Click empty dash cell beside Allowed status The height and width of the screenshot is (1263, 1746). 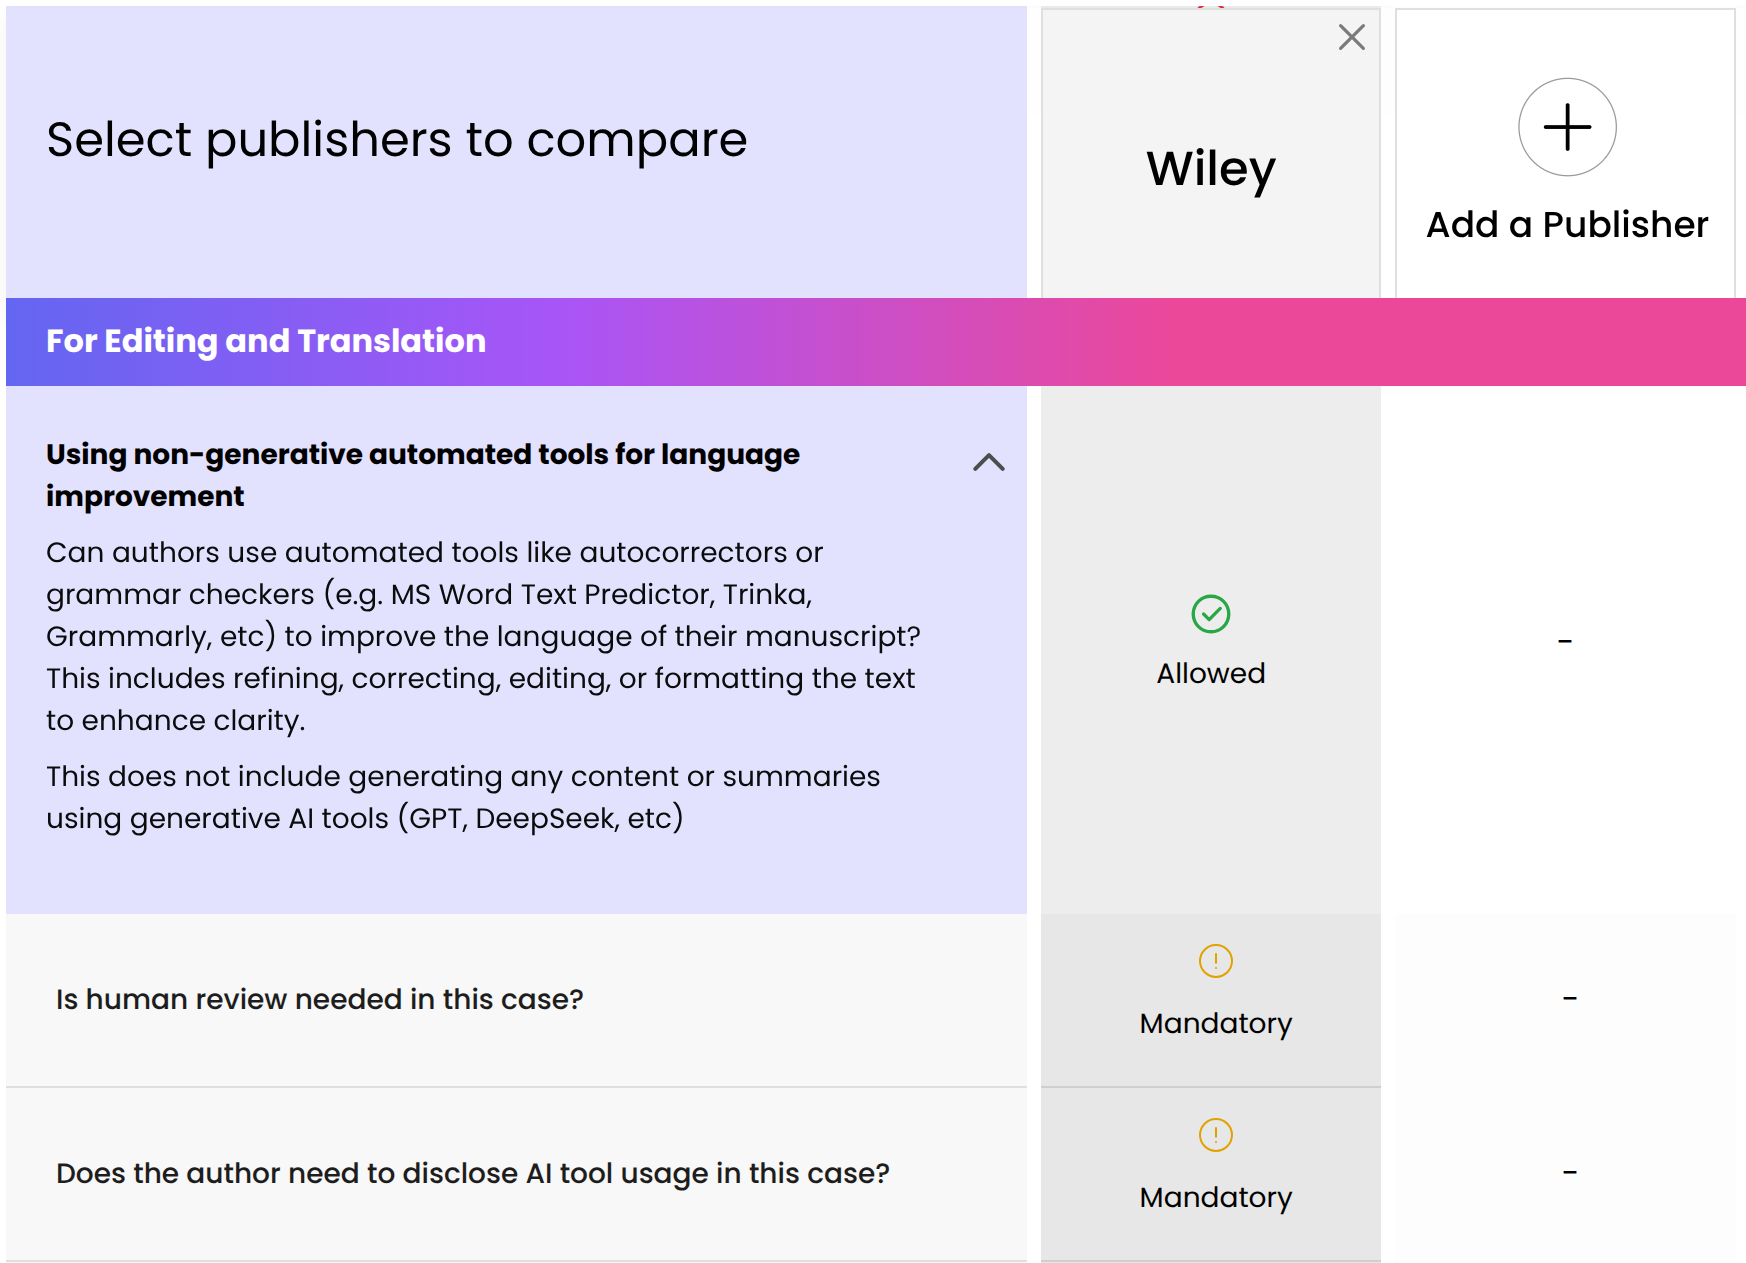point(1565,641)
